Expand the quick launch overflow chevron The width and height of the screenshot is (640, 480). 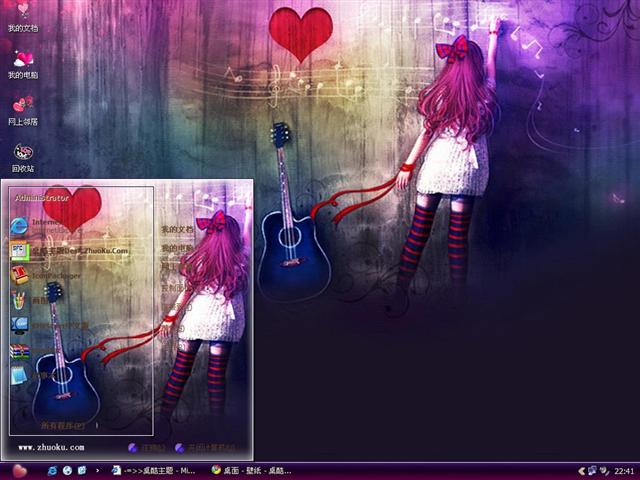point(97,471)
